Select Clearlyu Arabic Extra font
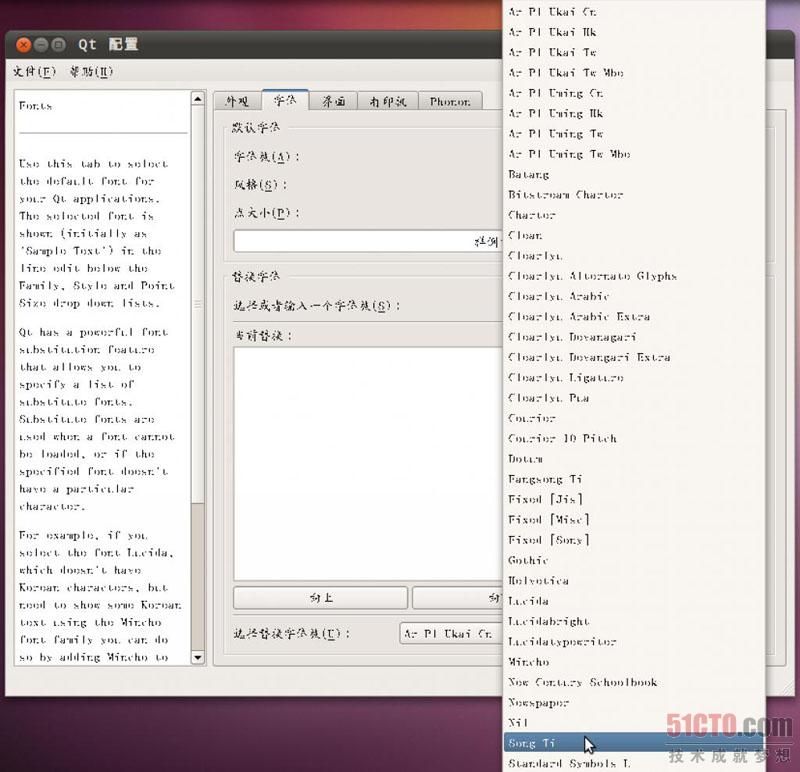800x772 pixels. (634, 316)
